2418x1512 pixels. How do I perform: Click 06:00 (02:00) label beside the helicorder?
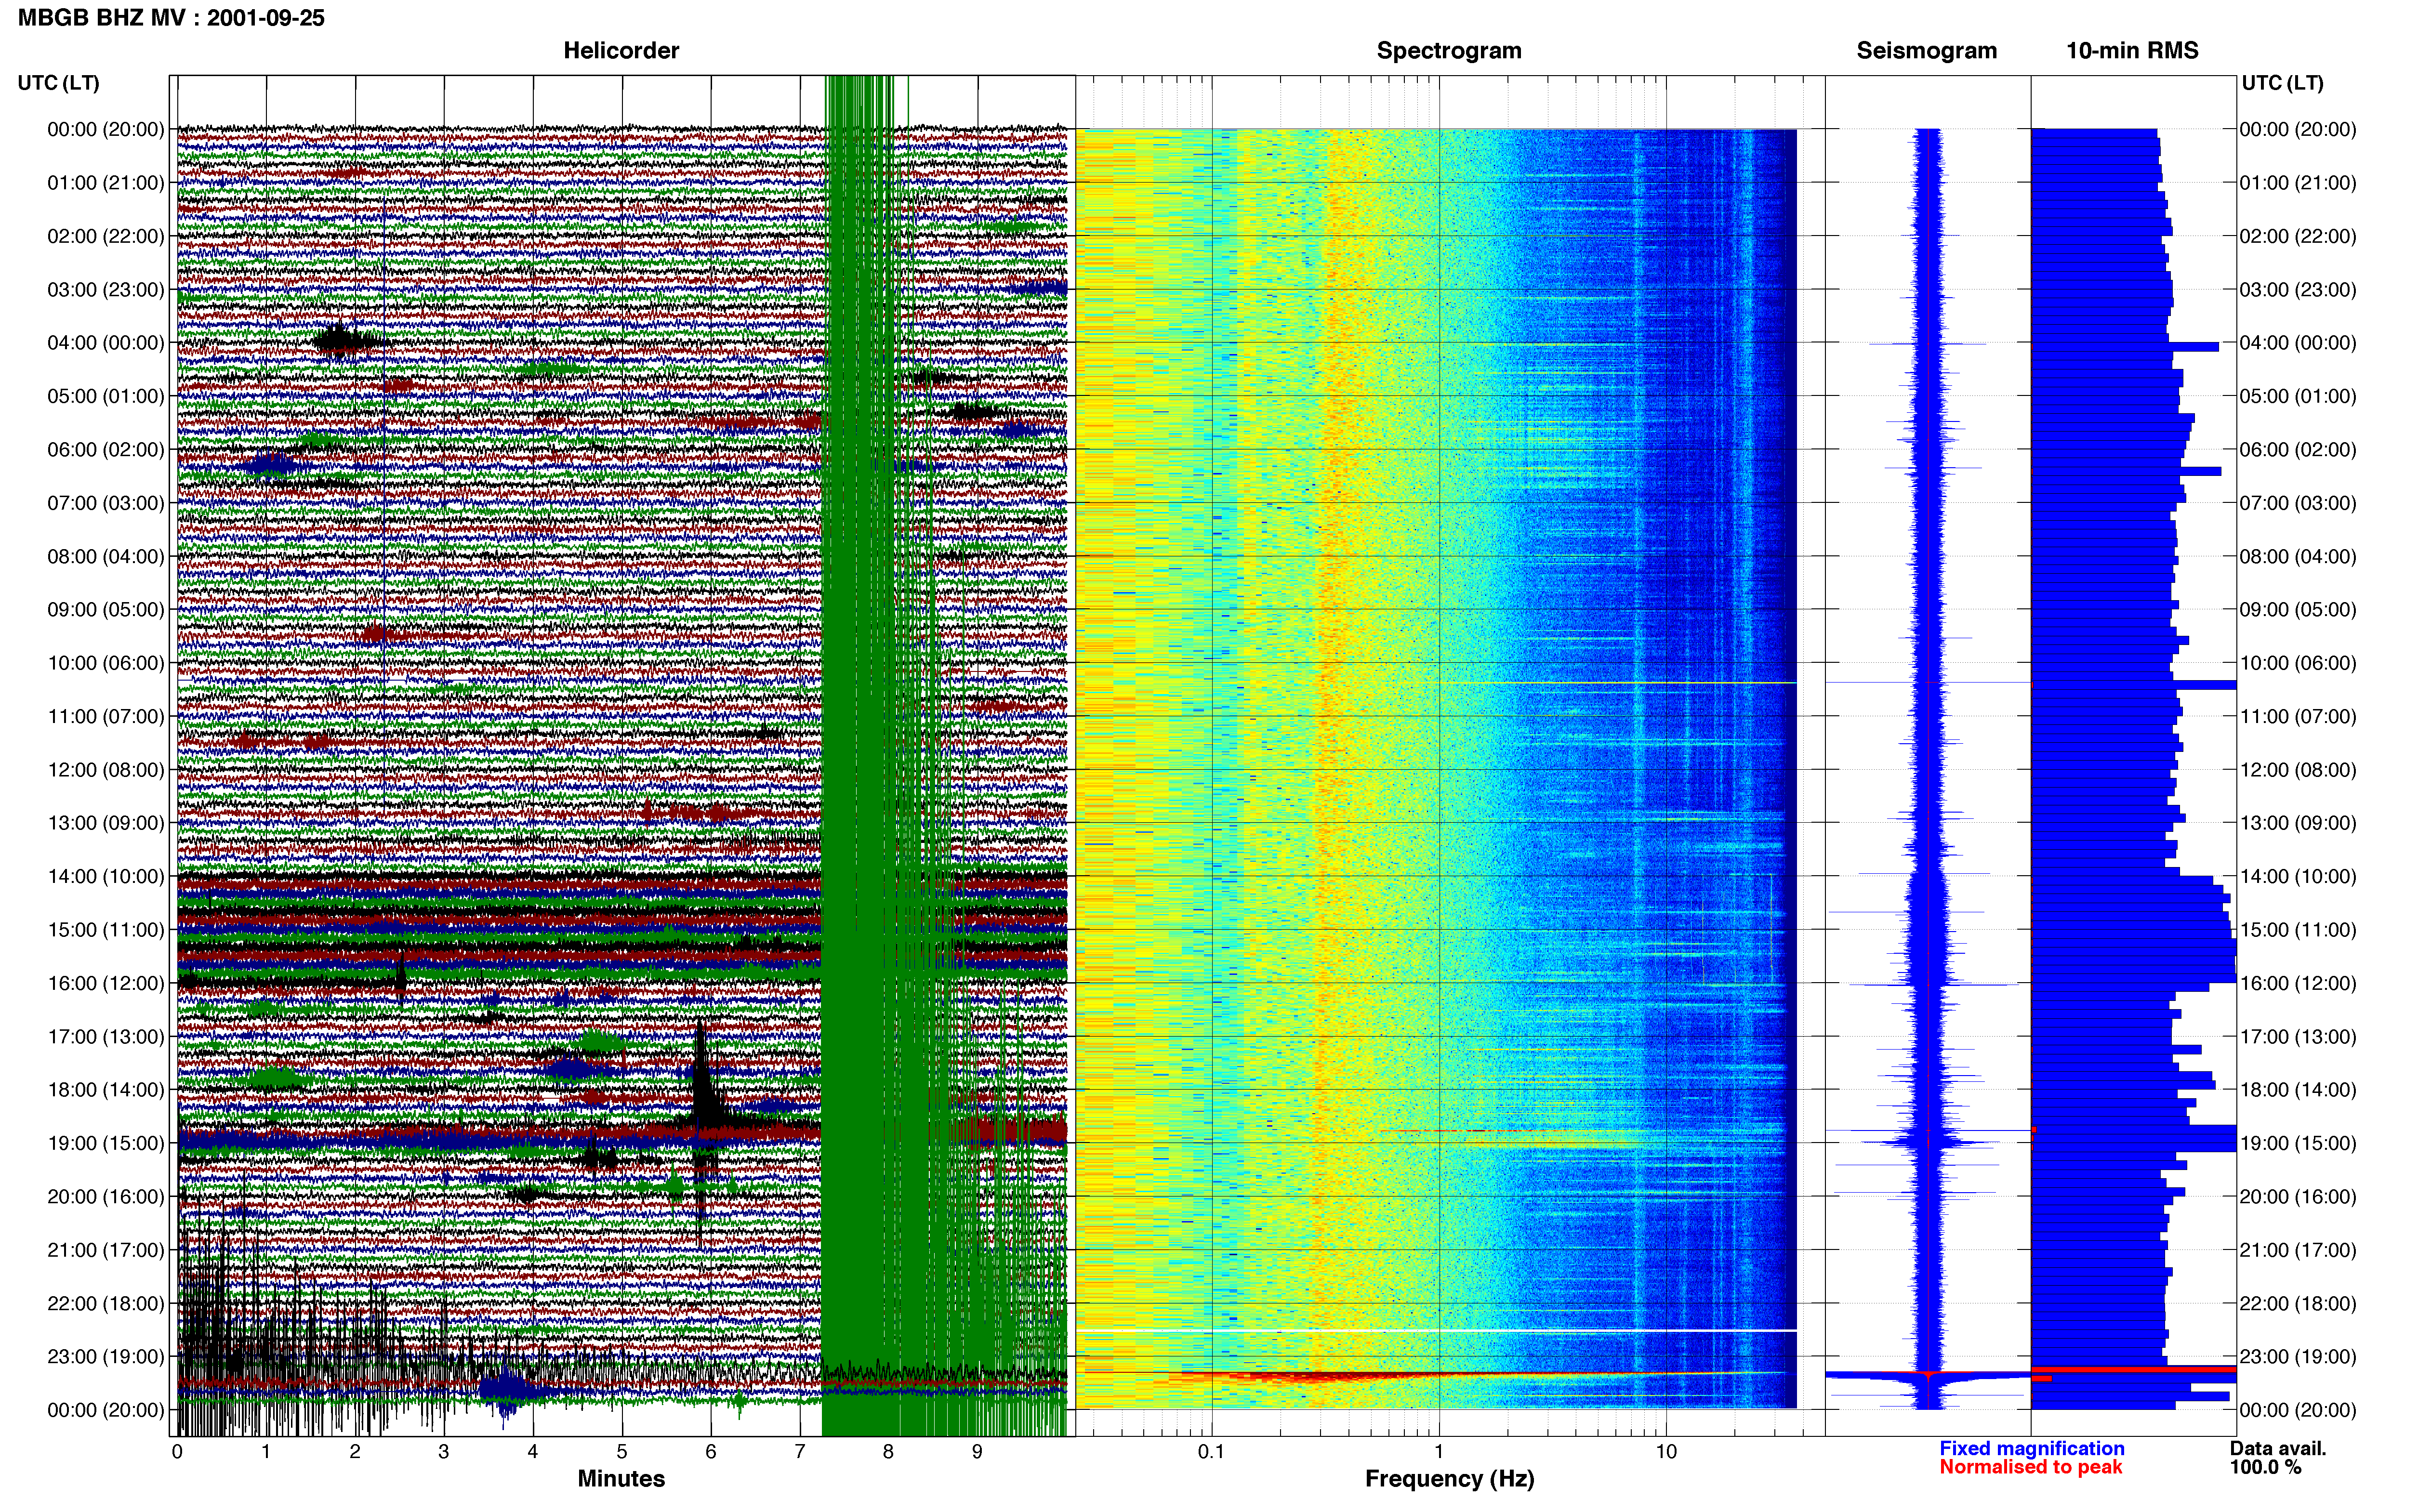tap(106, 450)
